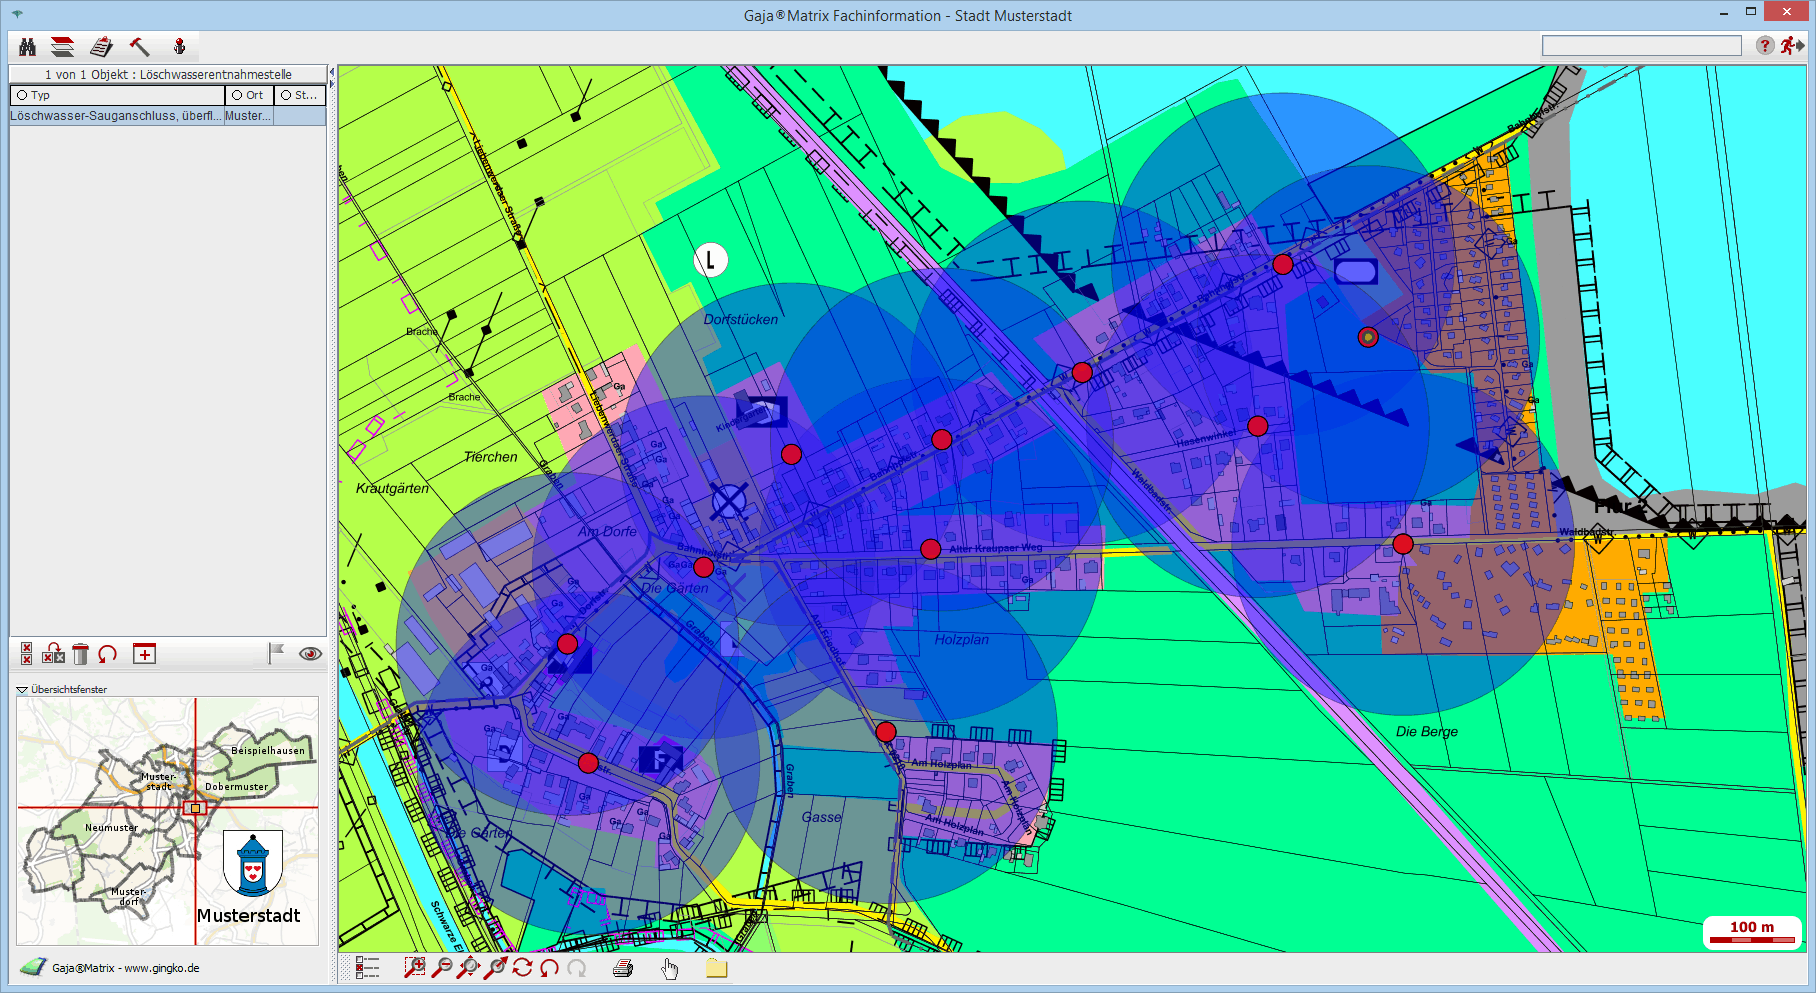Screen dimensions: 1816x993
Task: Select the Löschwasser-Sauganschluss table row
Action: pyautogui.click(x=116, y=116)
